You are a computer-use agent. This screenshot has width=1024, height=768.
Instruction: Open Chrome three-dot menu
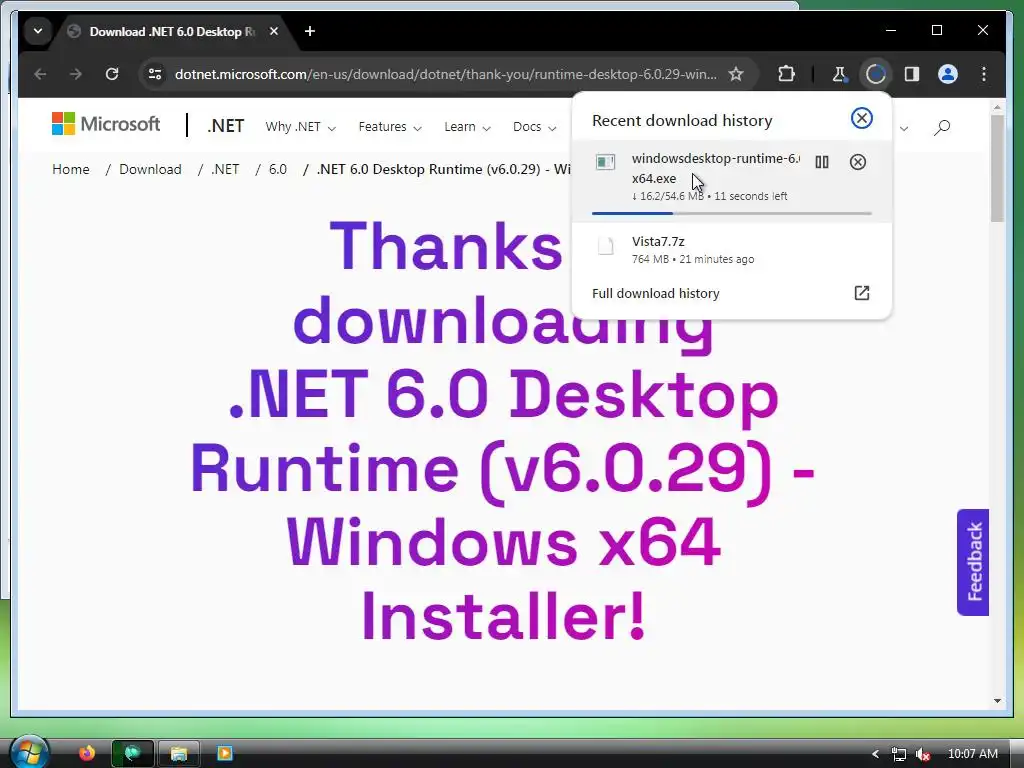[984, 74]
